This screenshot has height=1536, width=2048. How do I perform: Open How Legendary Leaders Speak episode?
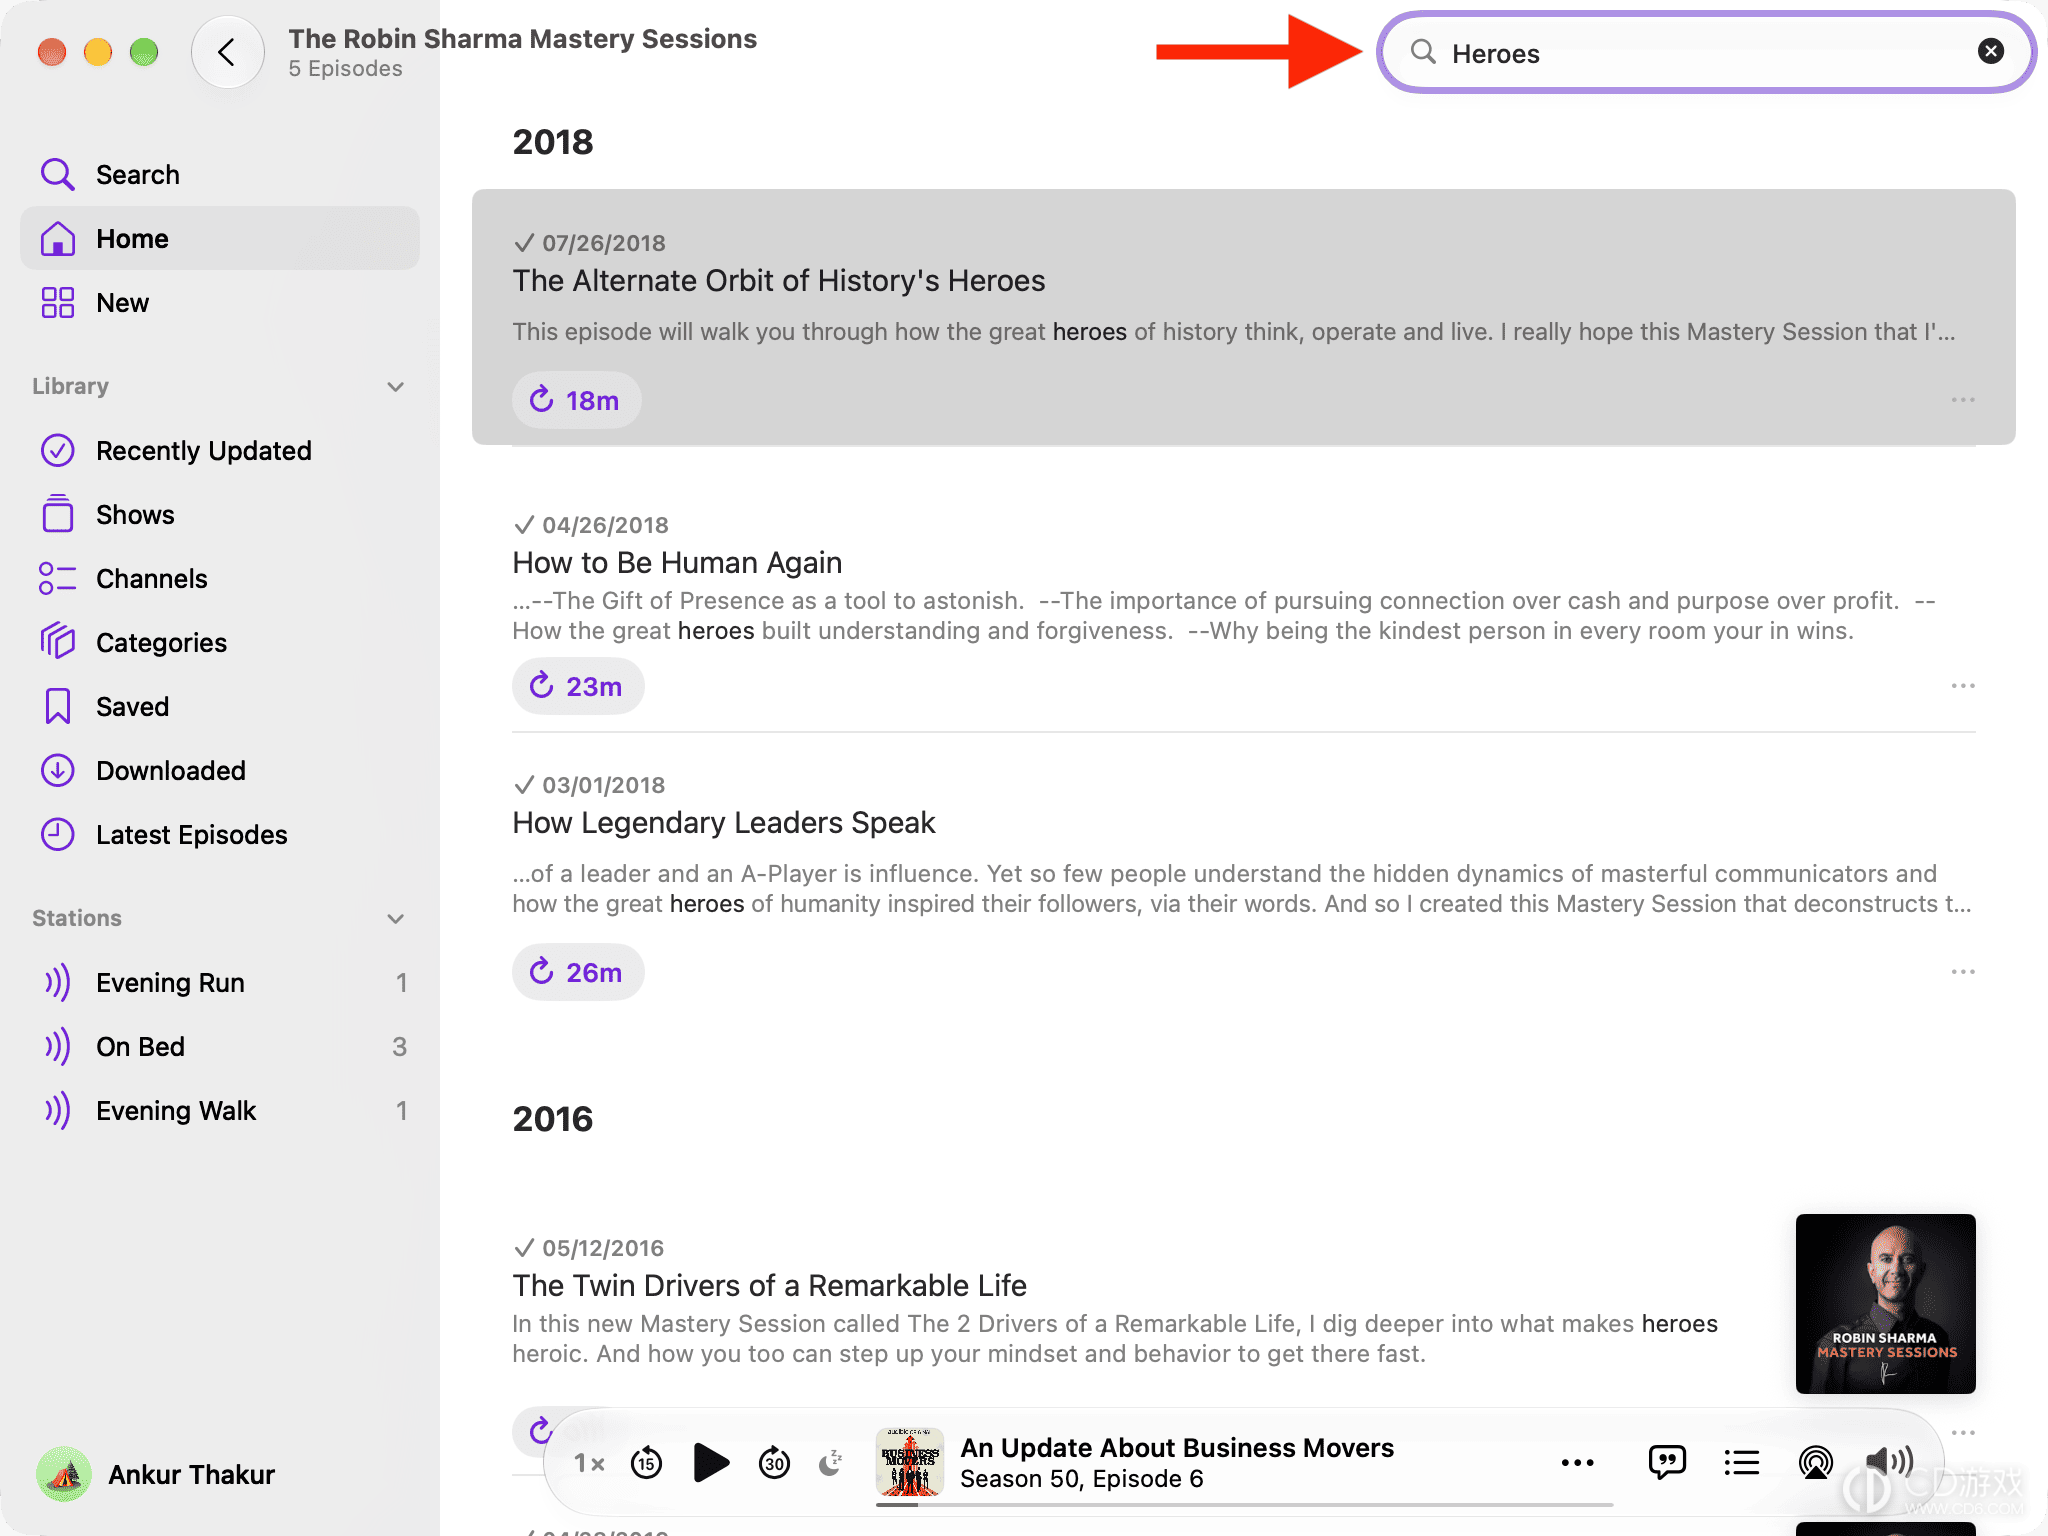[724, 823]
